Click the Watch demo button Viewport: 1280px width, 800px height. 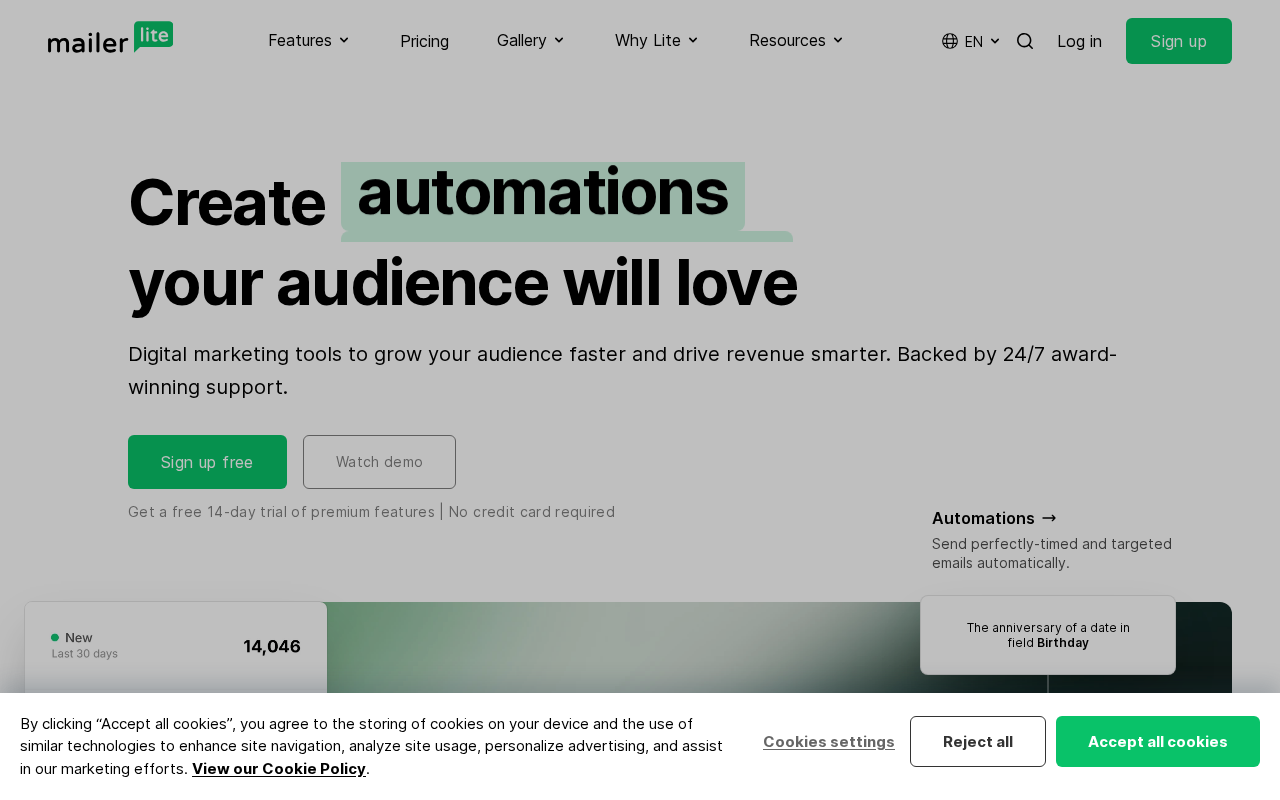(379, 462)
